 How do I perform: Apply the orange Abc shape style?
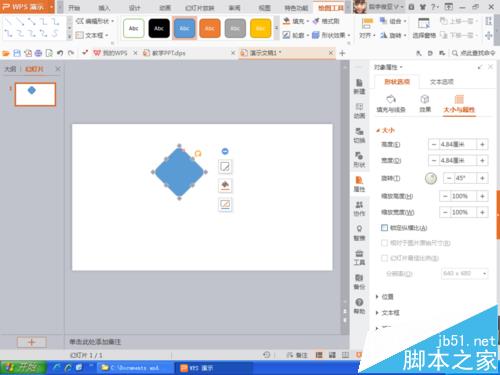pos(210,28)
